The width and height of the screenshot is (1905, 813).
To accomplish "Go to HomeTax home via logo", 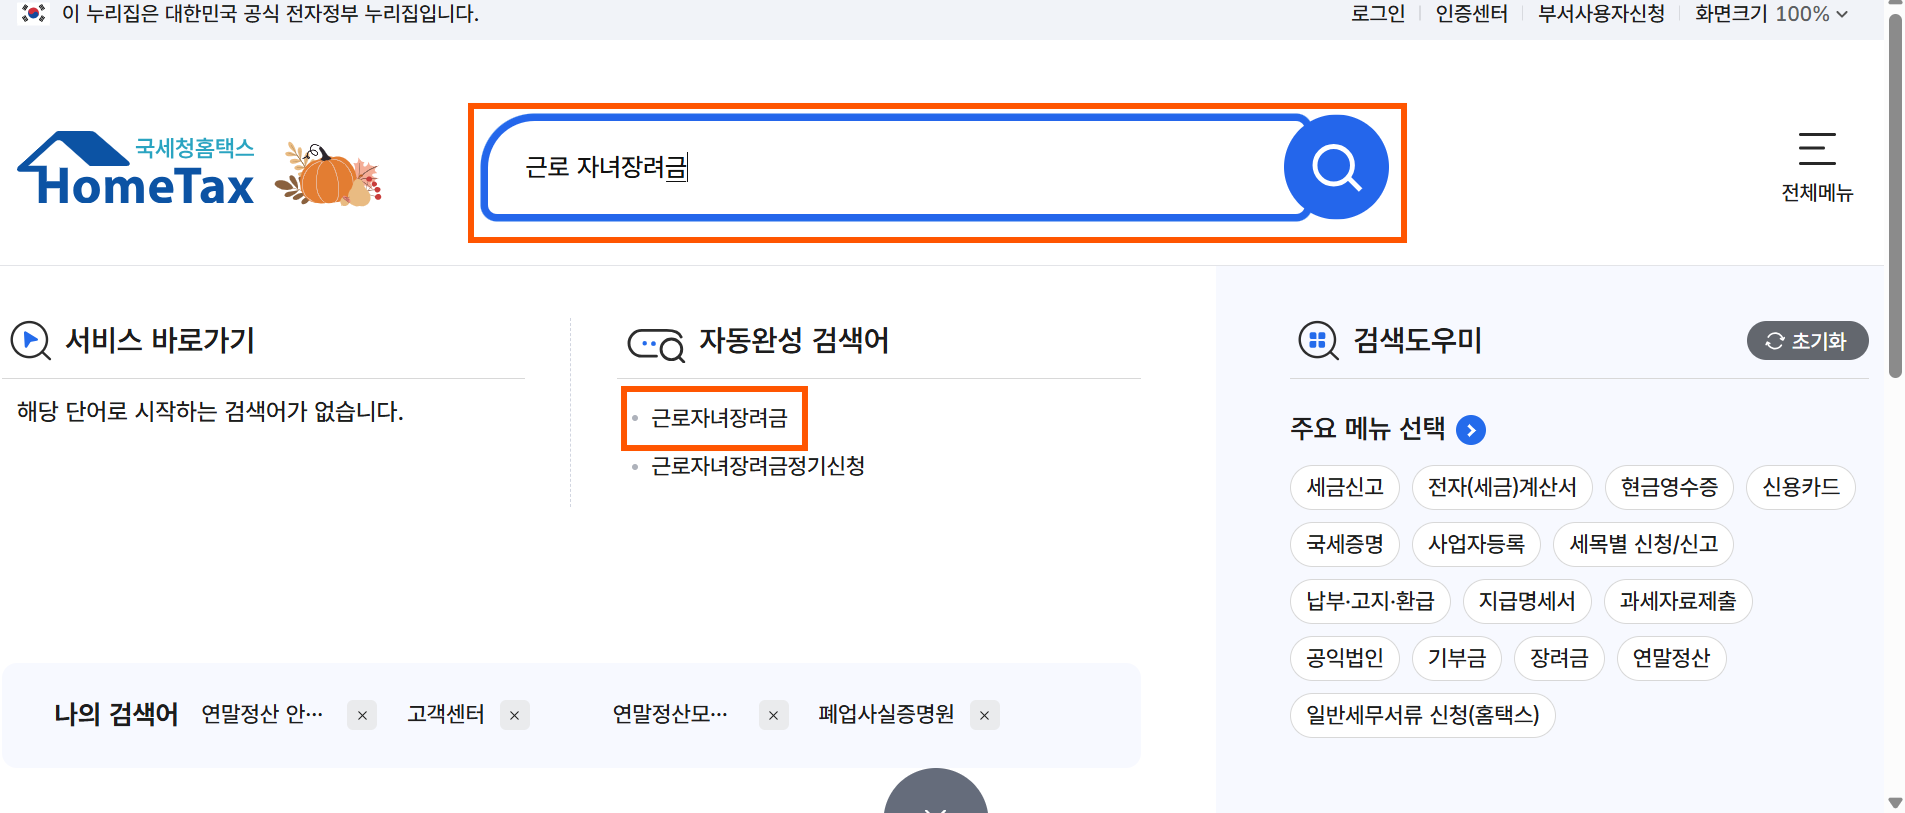I will [136, 170].
